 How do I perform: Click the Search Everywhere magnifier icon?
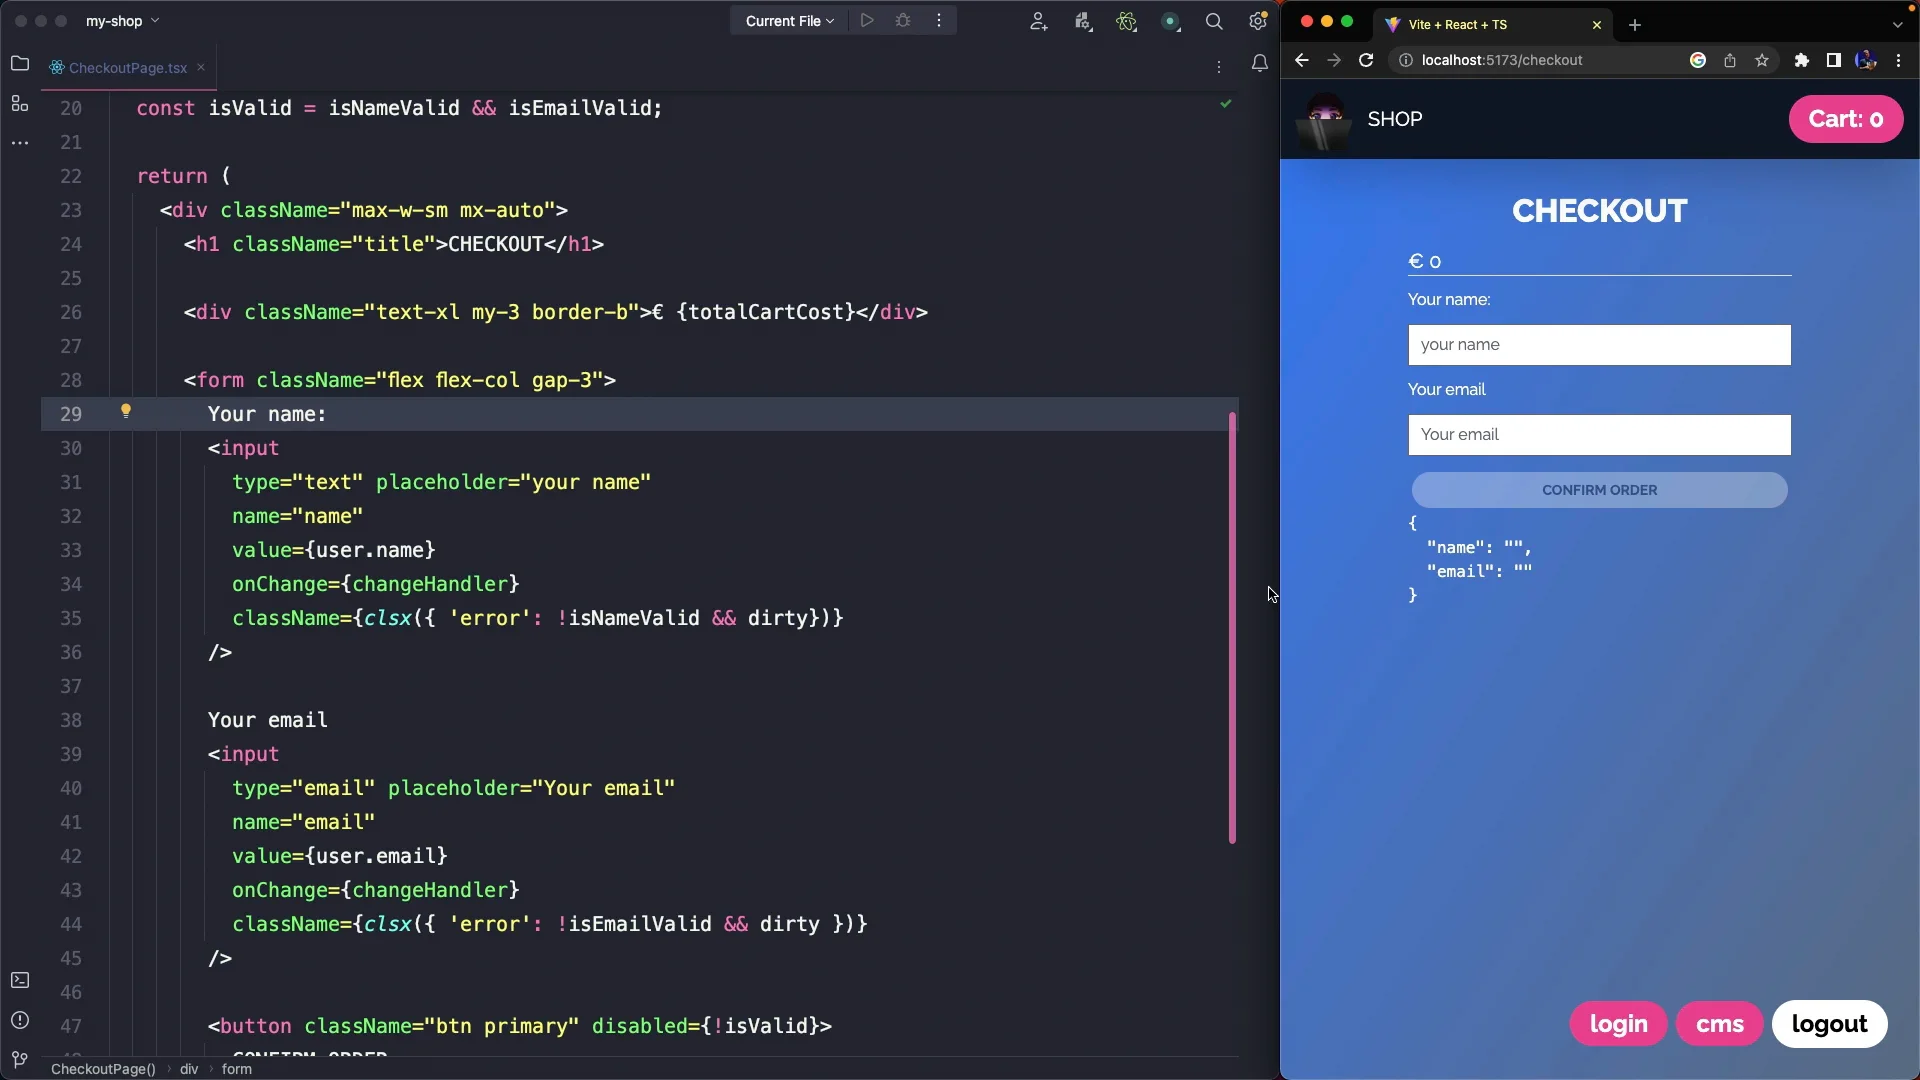pyautogui.click(x=1214, y=20)
